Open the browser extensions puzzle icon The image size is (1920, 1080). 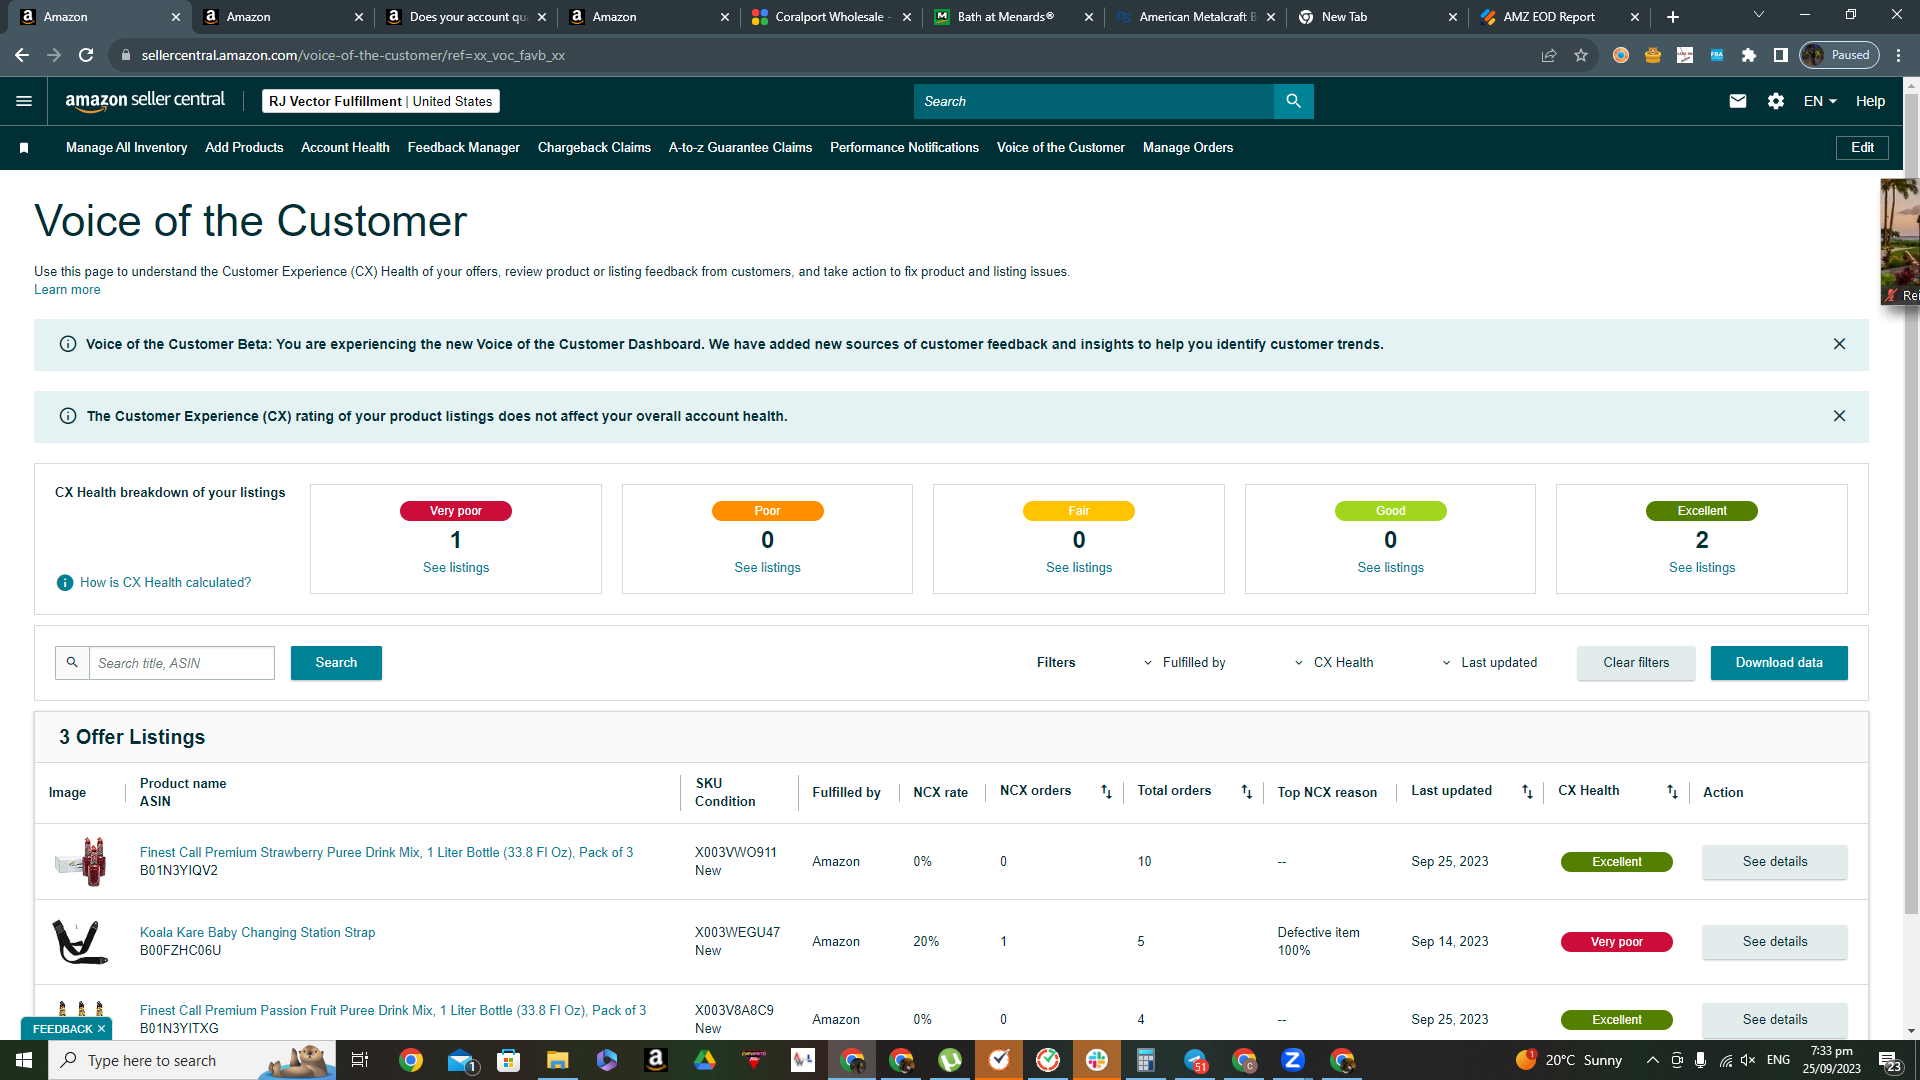tap(1749, 55)
